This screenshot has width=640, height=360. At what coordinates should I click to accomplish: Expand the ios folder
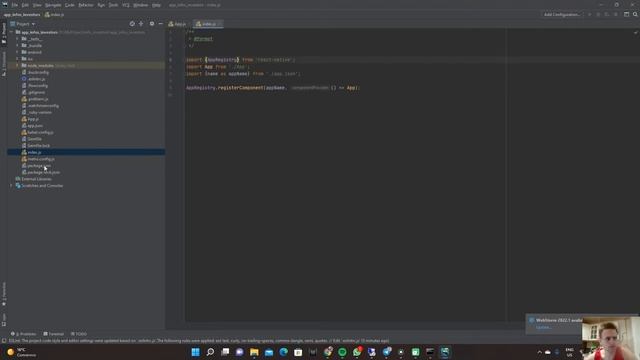click(17, 59)
